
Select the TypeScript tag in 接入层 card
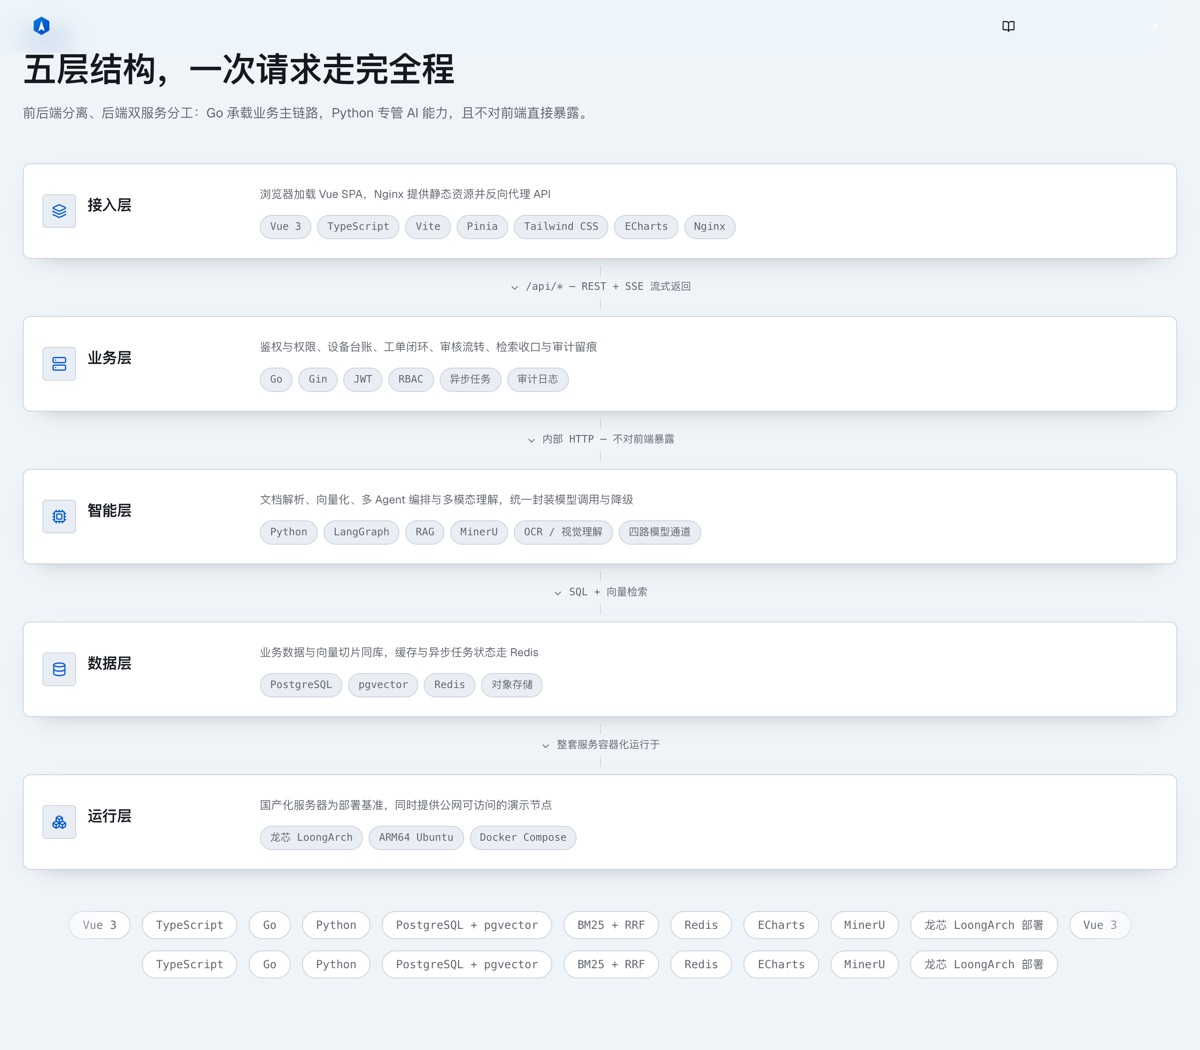point(358,227)
